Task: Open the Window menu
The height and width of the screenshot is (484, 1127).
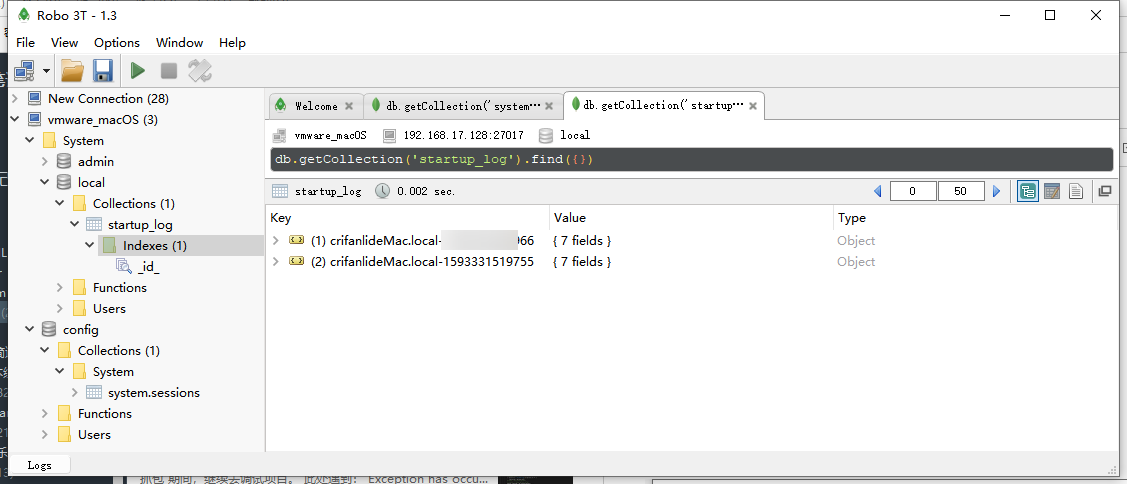Action: coord(180,42)
